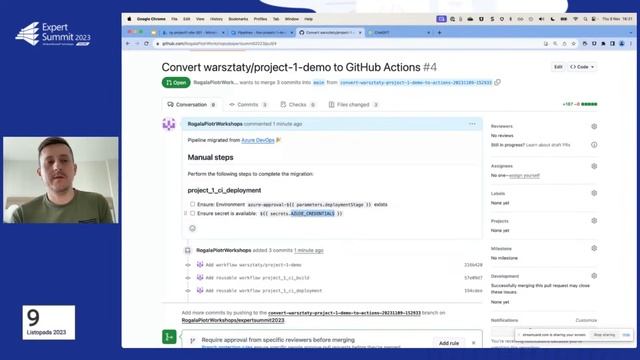Add emoji reaction with smiley icon
The image size is (640, 360).
pos(192,228)
